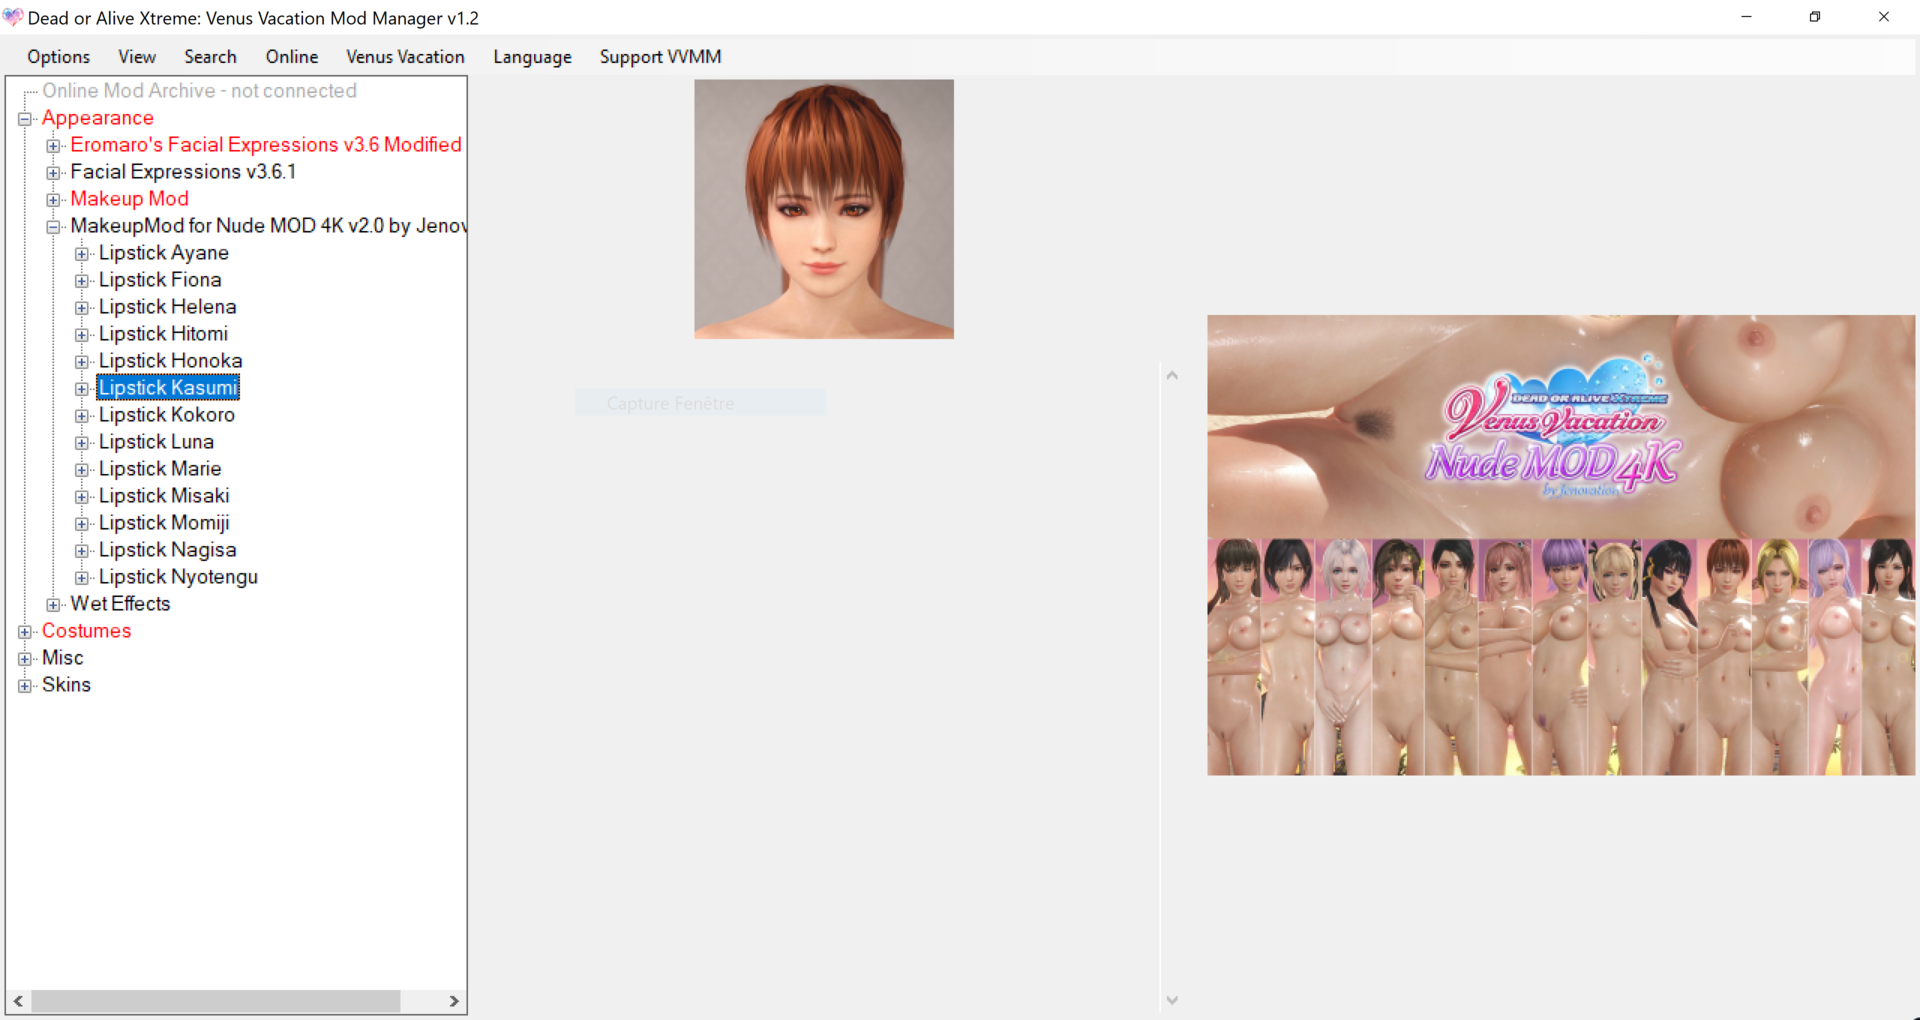Expand the Lipstick Nyotengu node
This screenshot has height=1020, width=1920.
pos(82,578)
